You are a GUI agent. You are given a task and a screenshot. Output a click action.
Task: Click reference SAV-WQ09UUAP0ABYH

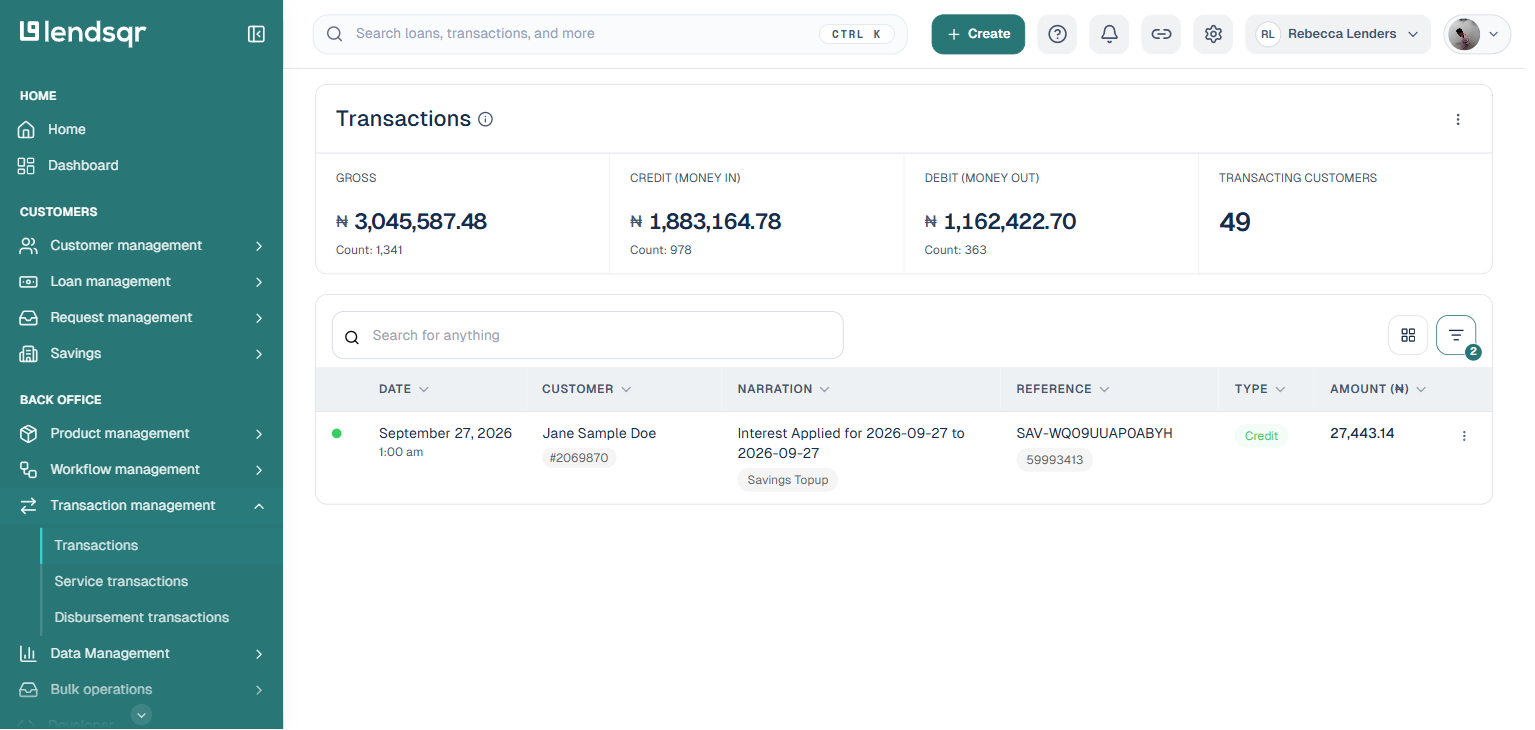[1094, 434]
